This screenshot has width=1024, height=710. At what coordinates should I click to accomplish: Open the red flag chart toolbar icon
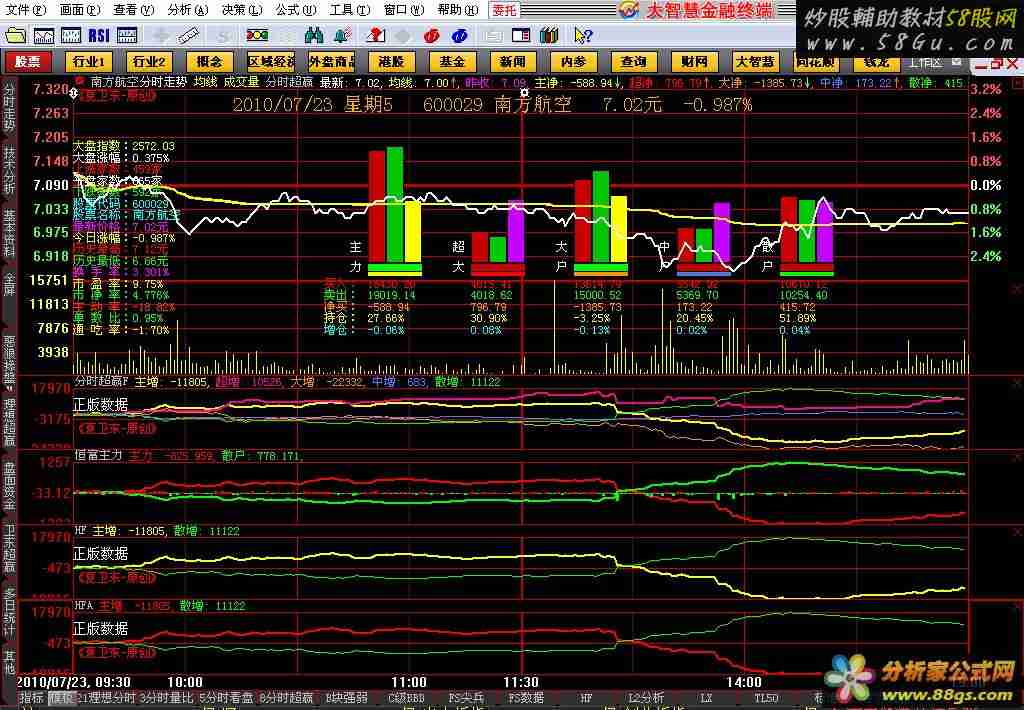376,35
